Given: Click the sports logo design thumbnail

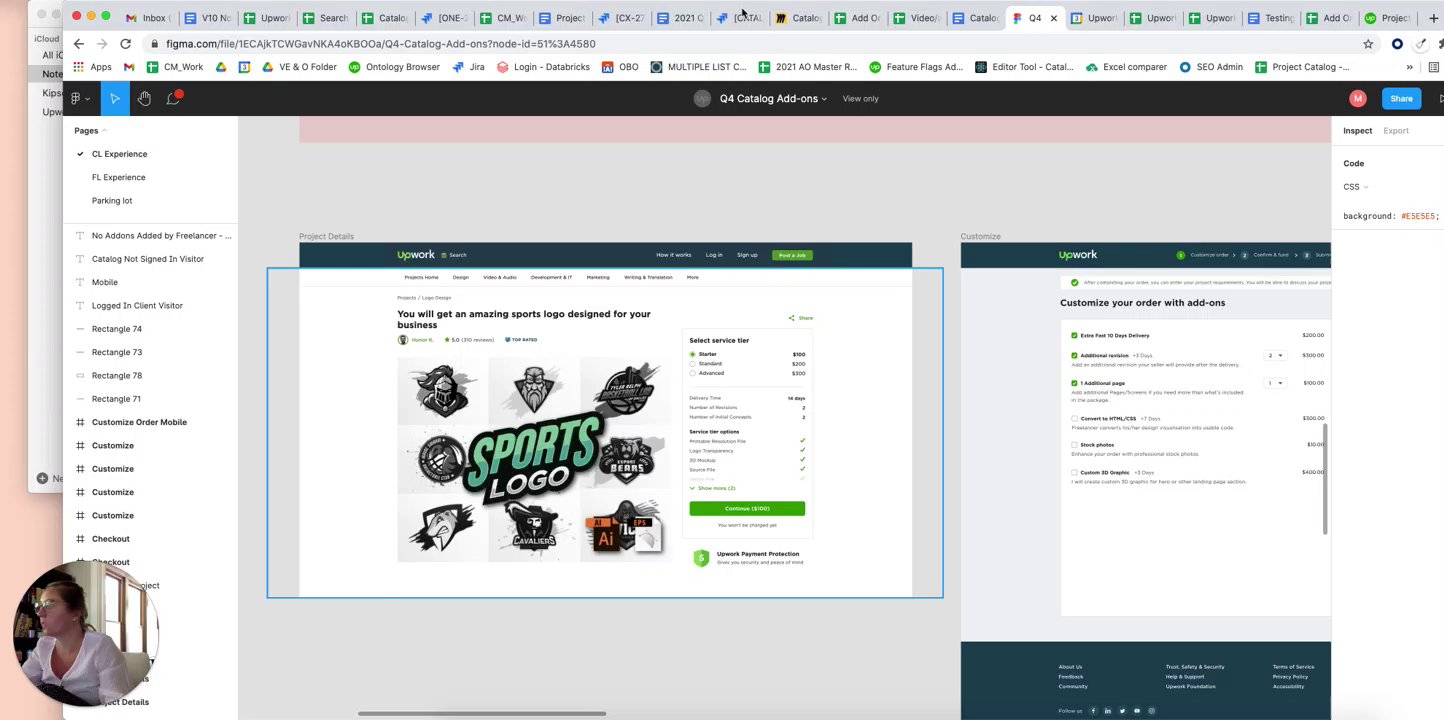Looking at the screenshot, I should (532, 462).
